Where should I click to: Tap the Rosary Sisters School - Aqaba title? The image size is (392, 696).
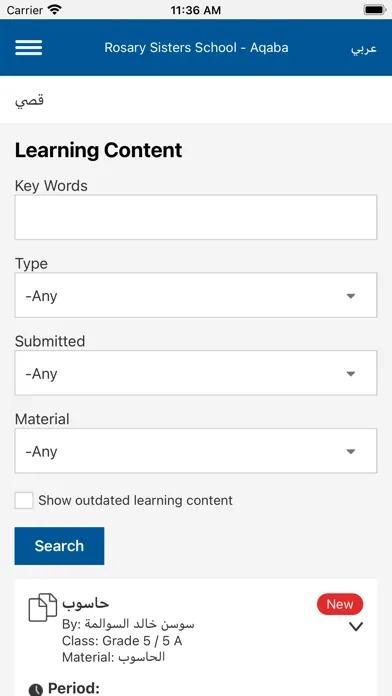(x=196, y=47)
